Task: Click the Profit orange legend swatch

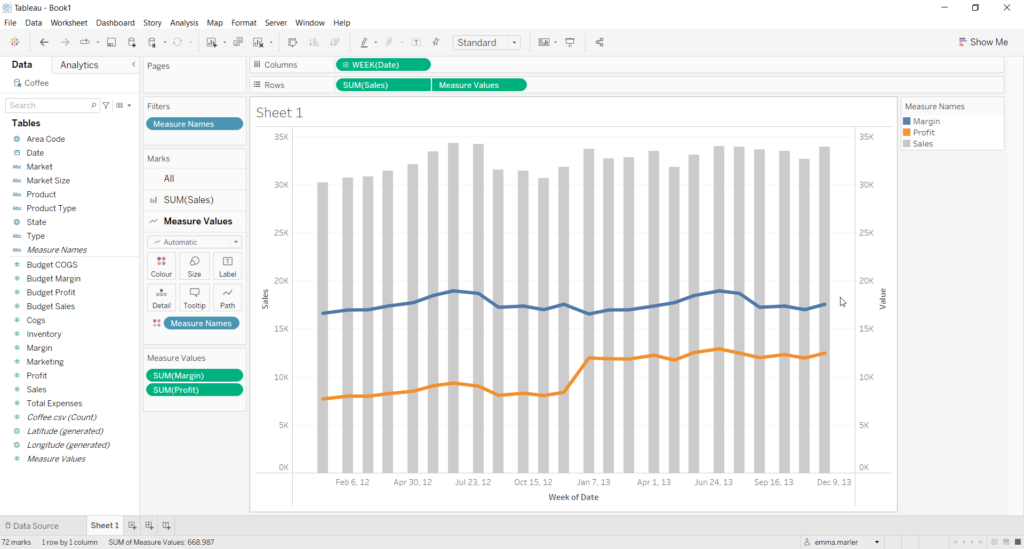Action: click(x=906, y=133)
